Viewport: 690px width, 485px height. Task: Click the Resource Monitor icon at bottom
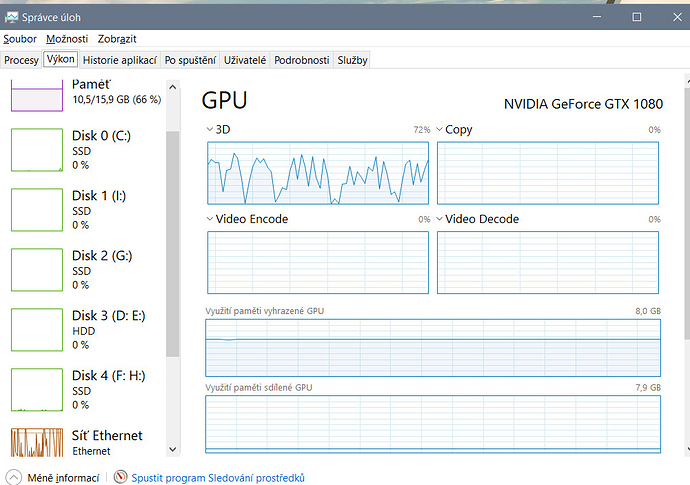coord(121,478)
